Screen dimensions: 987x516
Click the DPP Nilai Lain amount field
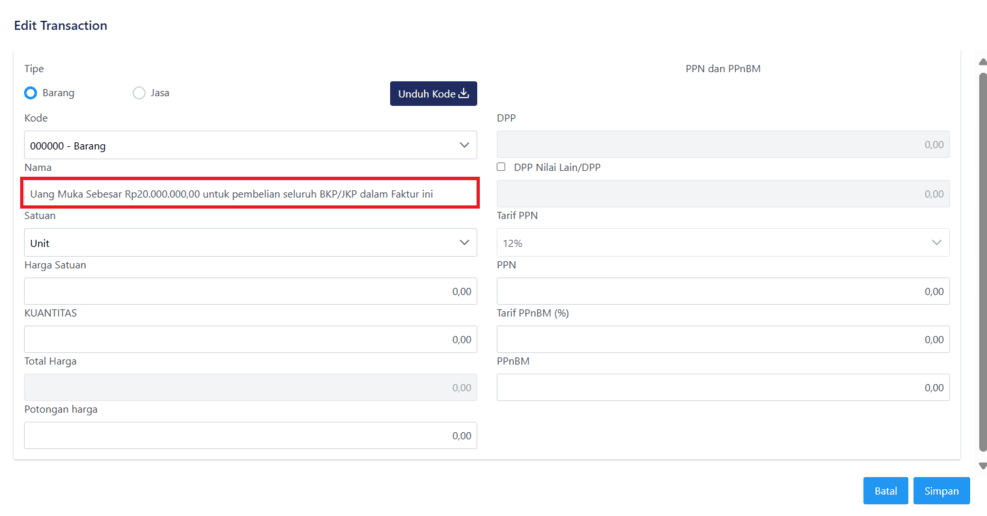[722, 194]
